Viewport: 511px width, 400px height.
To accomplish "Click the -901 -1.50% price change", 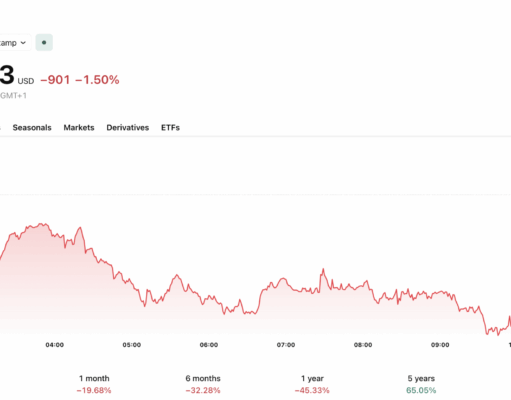I will click(80, 80).
